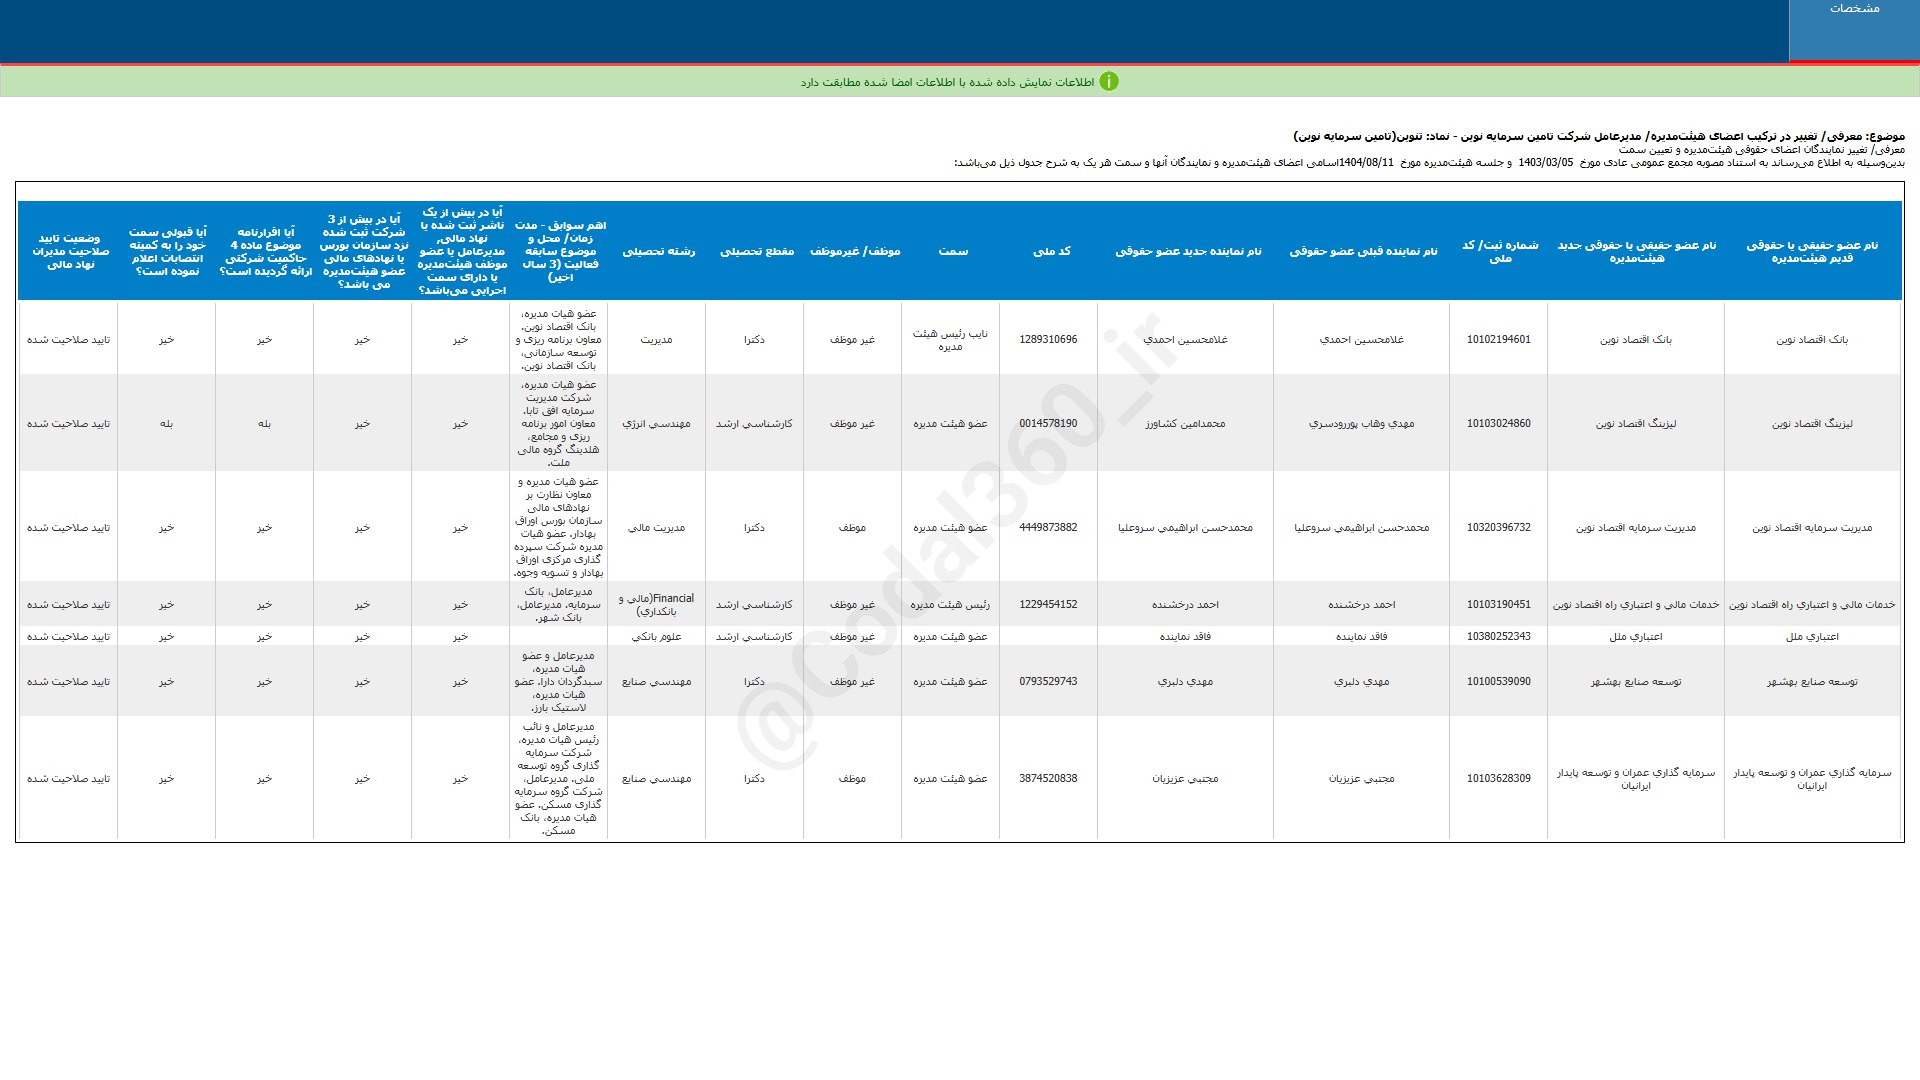Viewport: 1920px width, 1080px height.
Task: Click the green info icon in notification bar
Action: 1108,82
